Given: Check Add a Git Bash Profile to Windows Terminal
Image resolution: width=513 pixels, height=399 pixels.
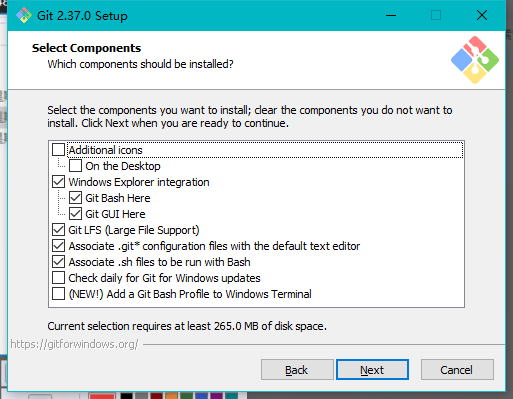Looking at the screenshot, I should (x=59, y=294).
